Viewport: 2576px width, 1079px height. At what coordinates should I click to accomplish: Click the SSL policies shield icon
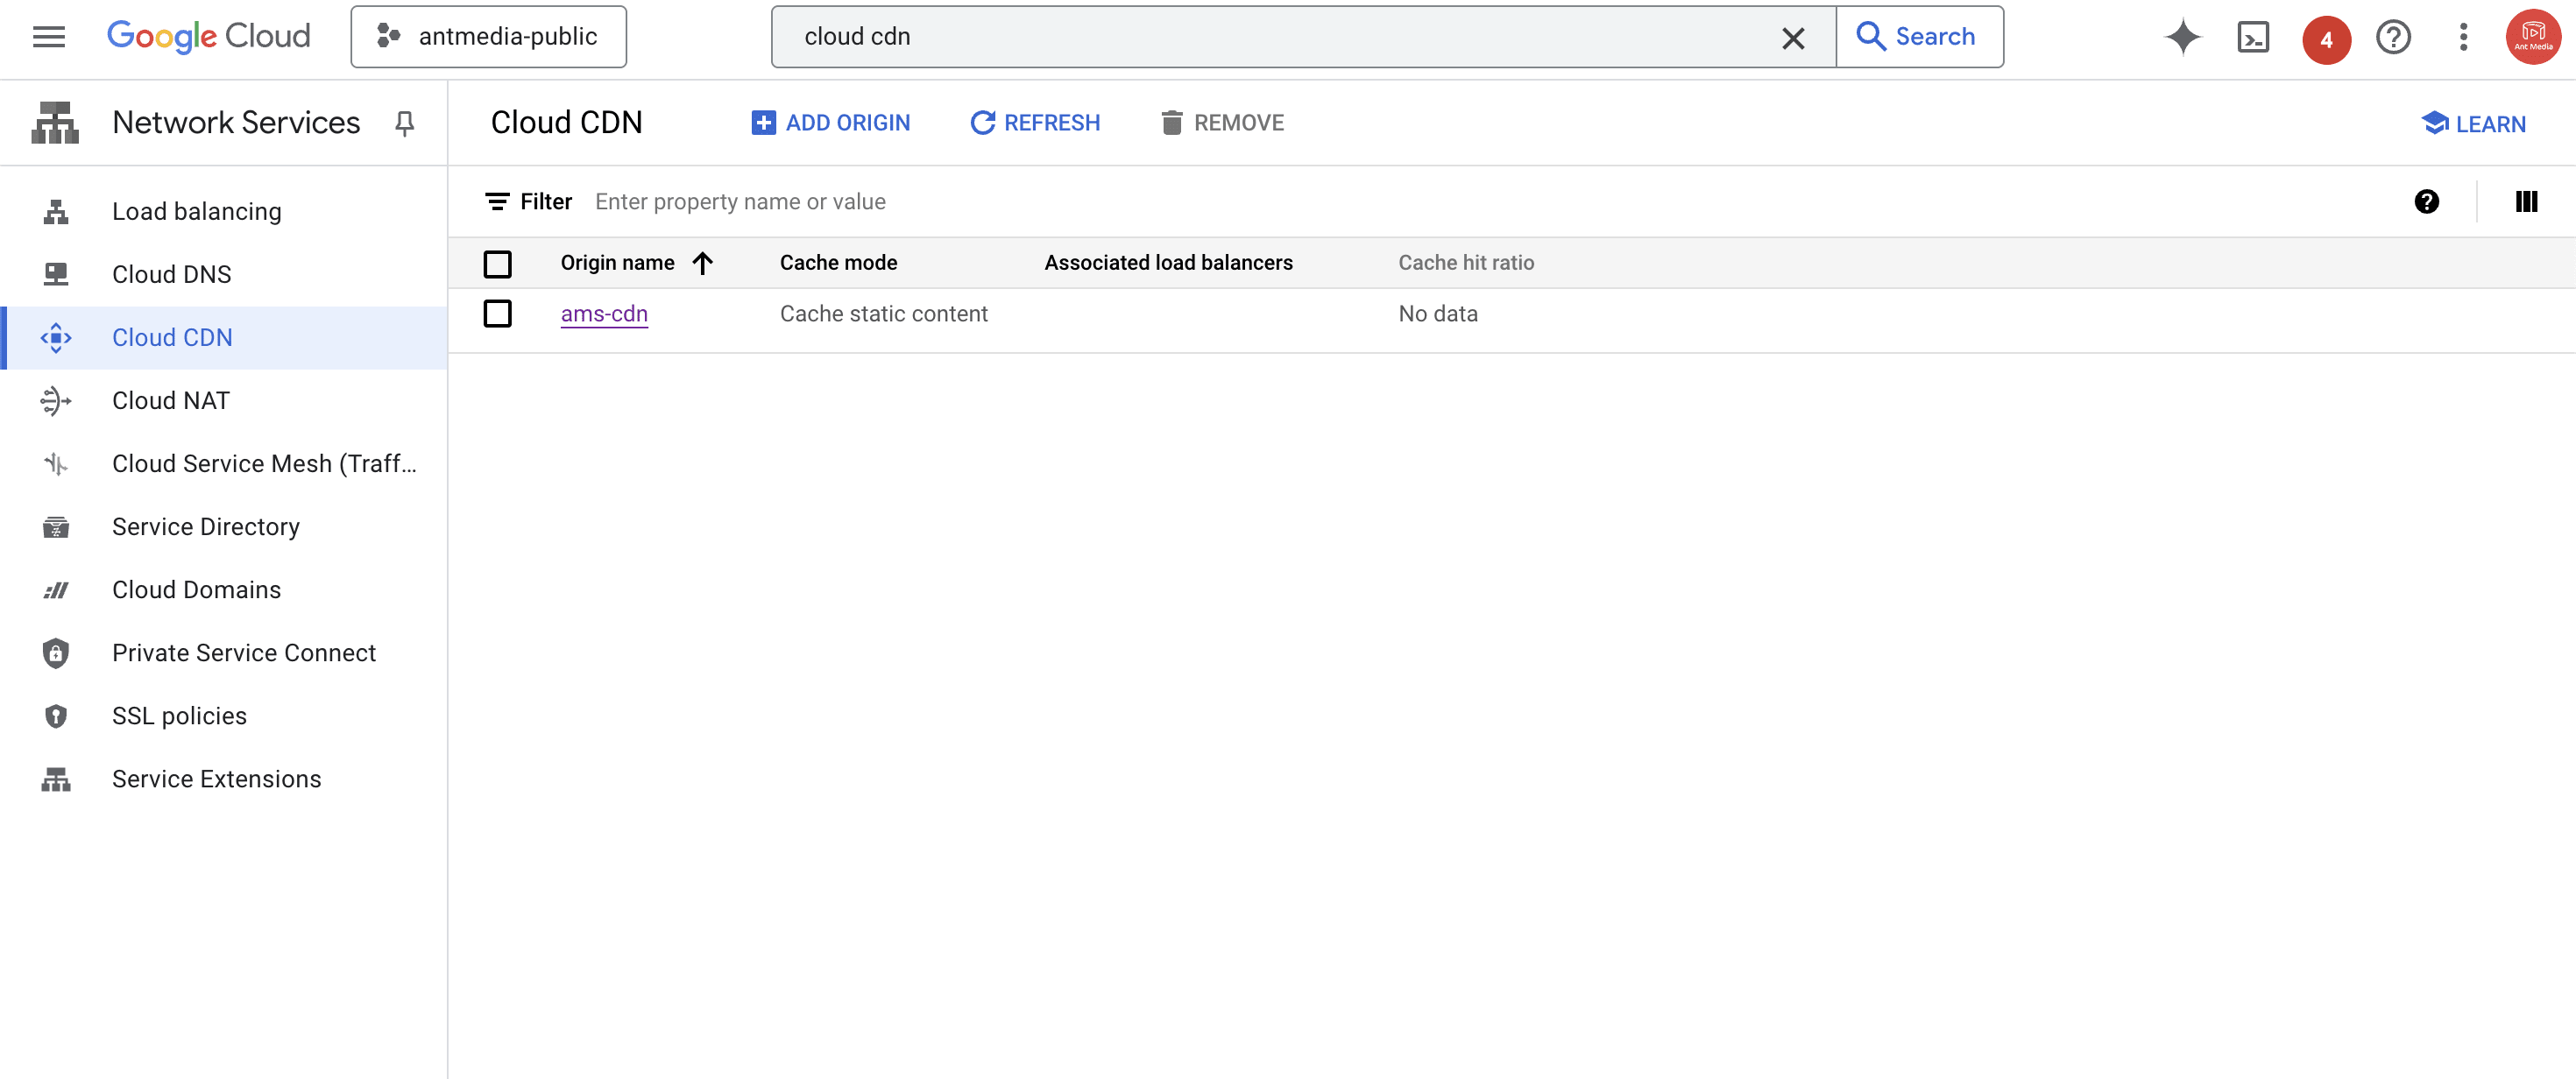point(56,716)
